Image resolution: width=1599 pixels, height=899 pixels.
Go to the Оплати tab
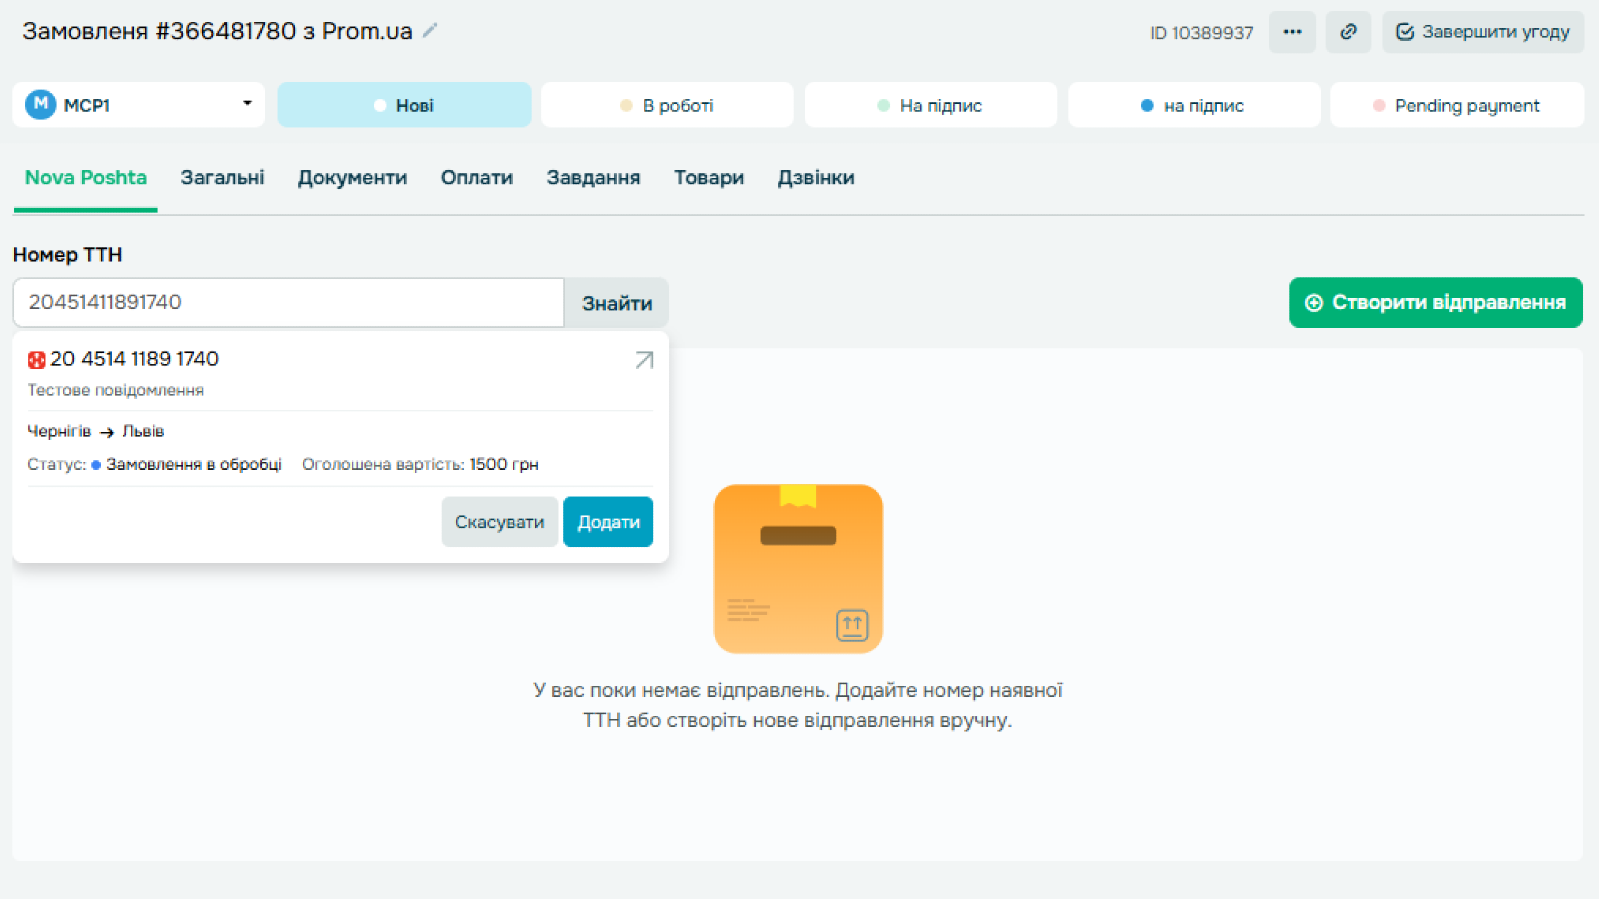point(476,178)
